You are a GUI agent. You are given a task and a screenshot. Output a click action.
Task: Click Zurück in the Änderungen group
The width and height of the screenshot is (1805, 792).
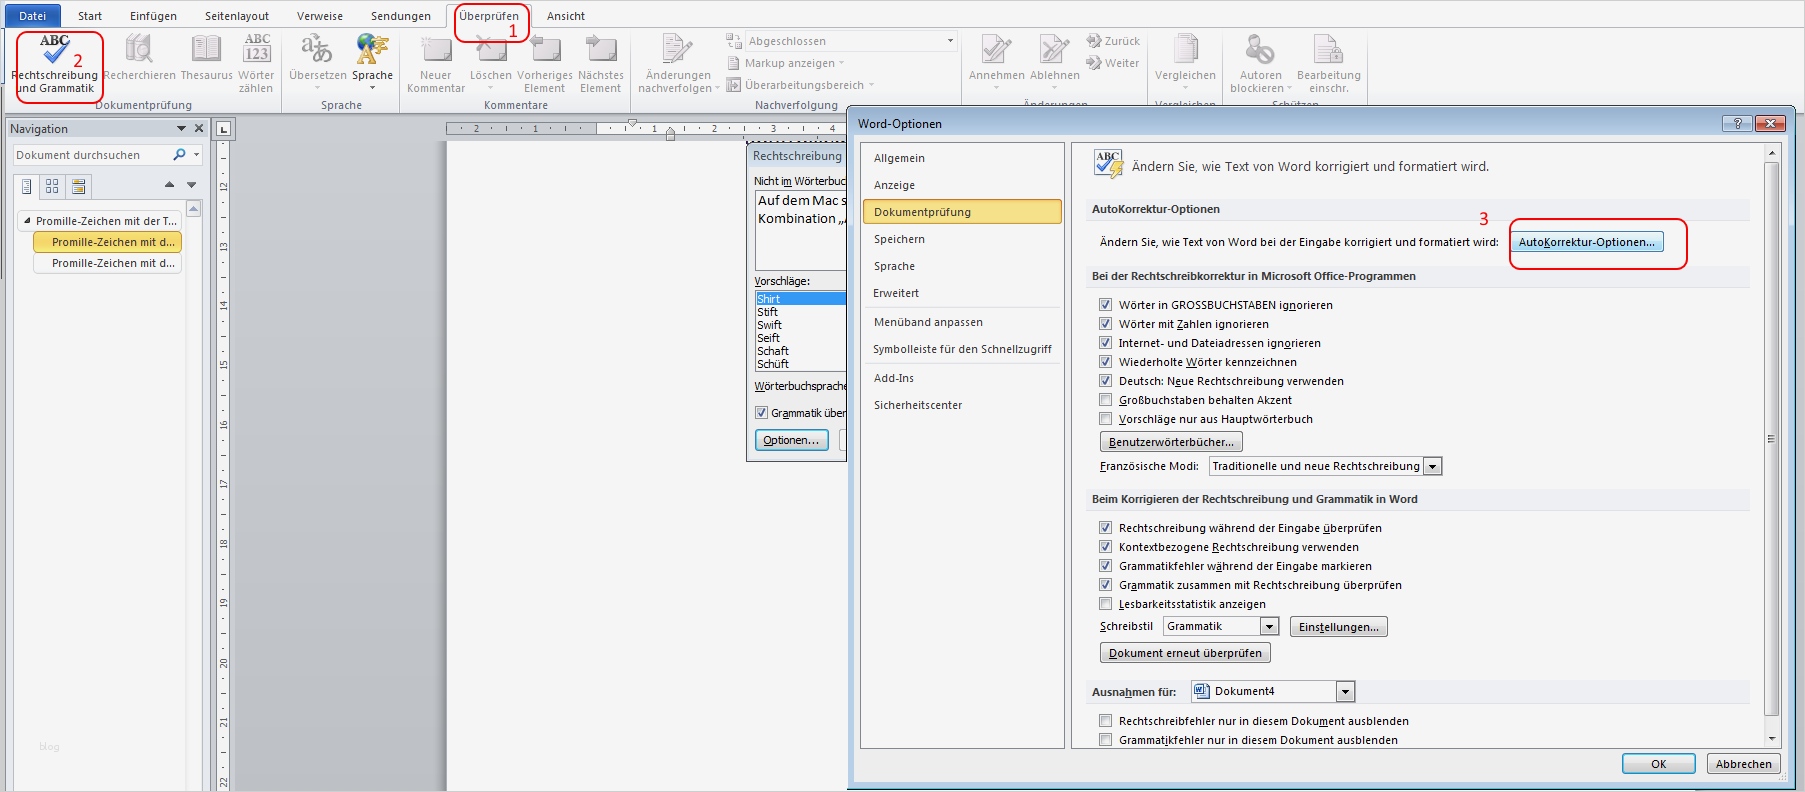tap(1113, 41)
